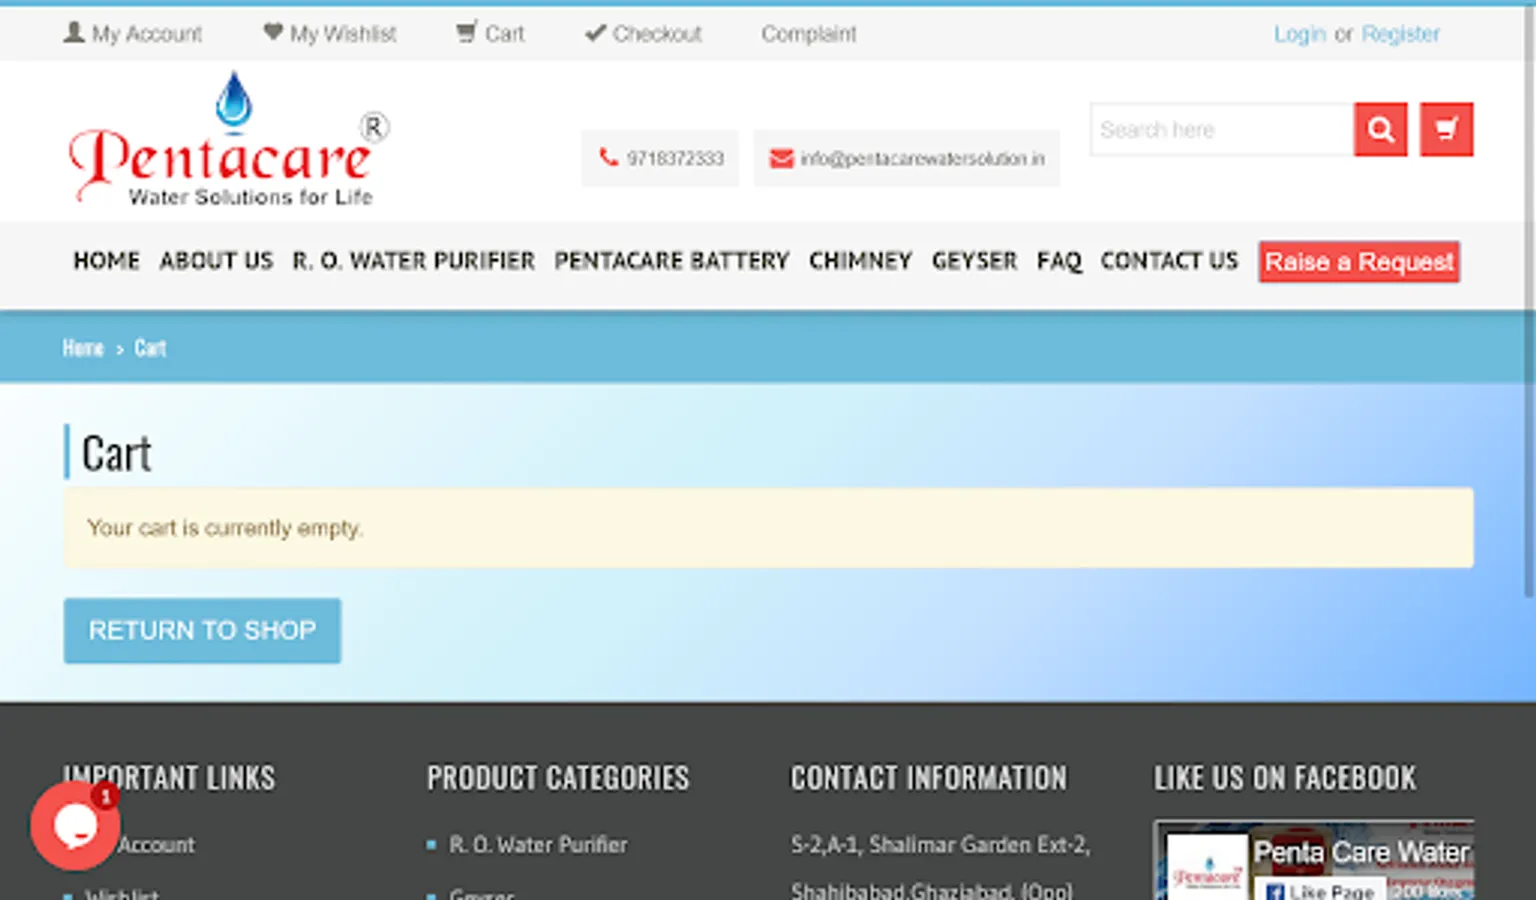
Task: Go to HOME in the navigation menu
Action: tap(106, 261)
